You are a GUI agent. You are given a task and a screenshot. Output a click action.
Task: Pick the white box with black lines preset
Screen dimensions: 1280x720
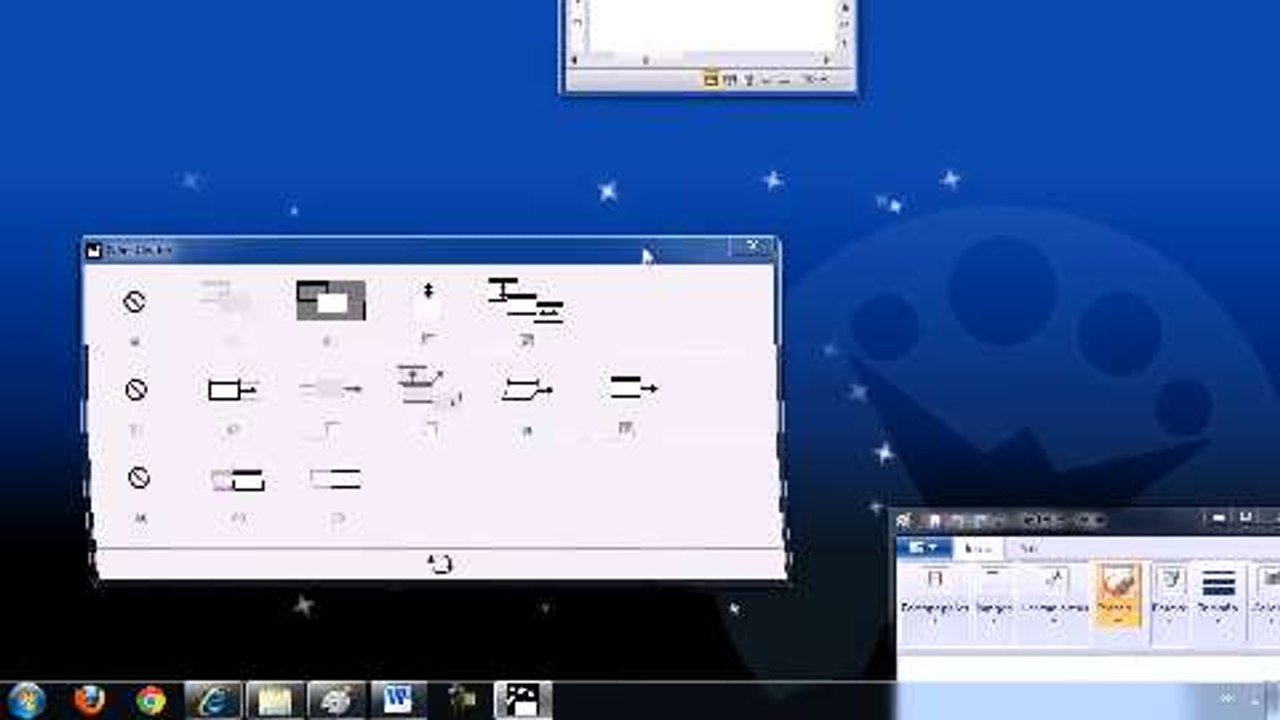tap(336, 479)
